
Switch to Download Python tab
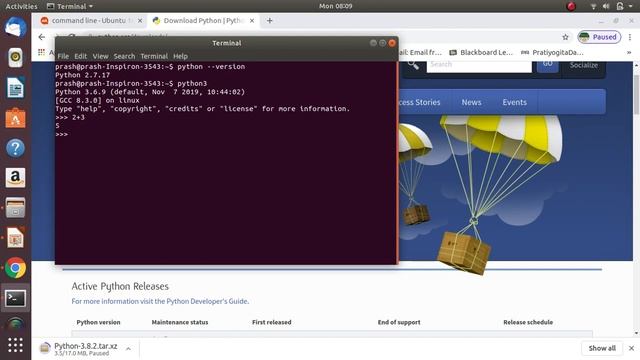point(203,20)
